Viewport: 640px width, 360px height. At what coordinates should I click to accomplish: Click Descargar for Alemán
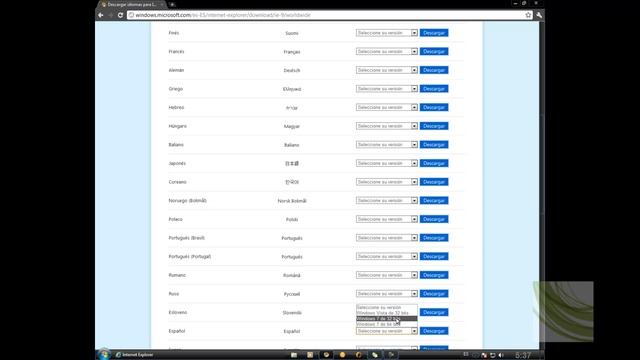point(434,70)
